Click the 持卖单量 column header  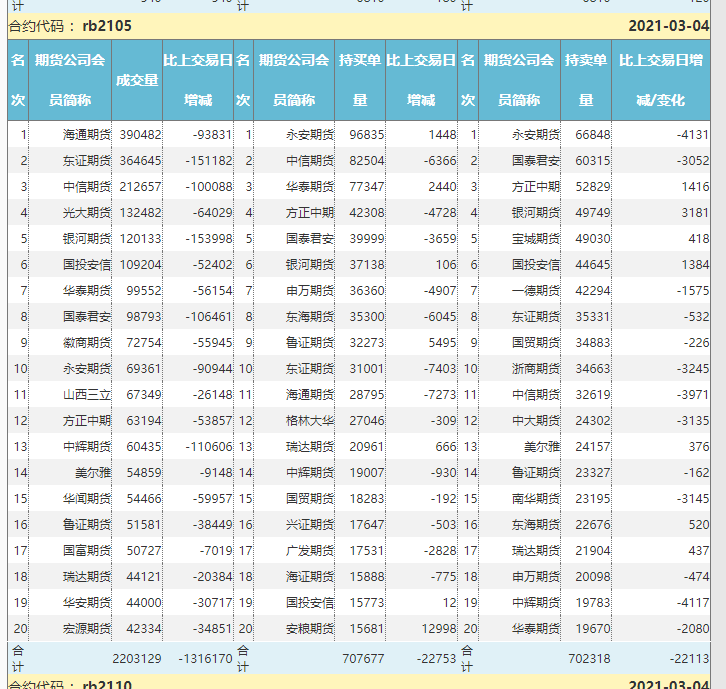click(586, 80)
